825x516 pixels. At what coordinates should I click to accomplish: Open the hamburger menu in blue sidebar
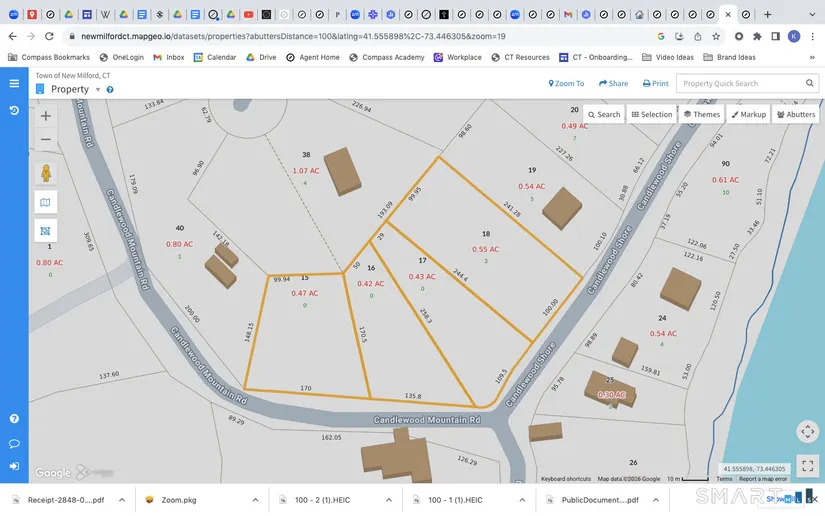tap(14, 83)
